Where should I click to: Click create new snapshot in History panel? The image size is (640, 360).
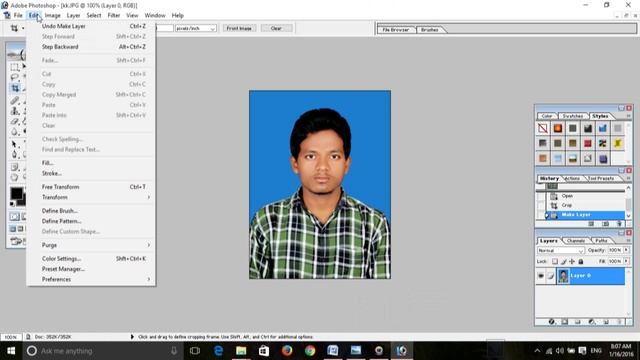[x=605, y=224]
